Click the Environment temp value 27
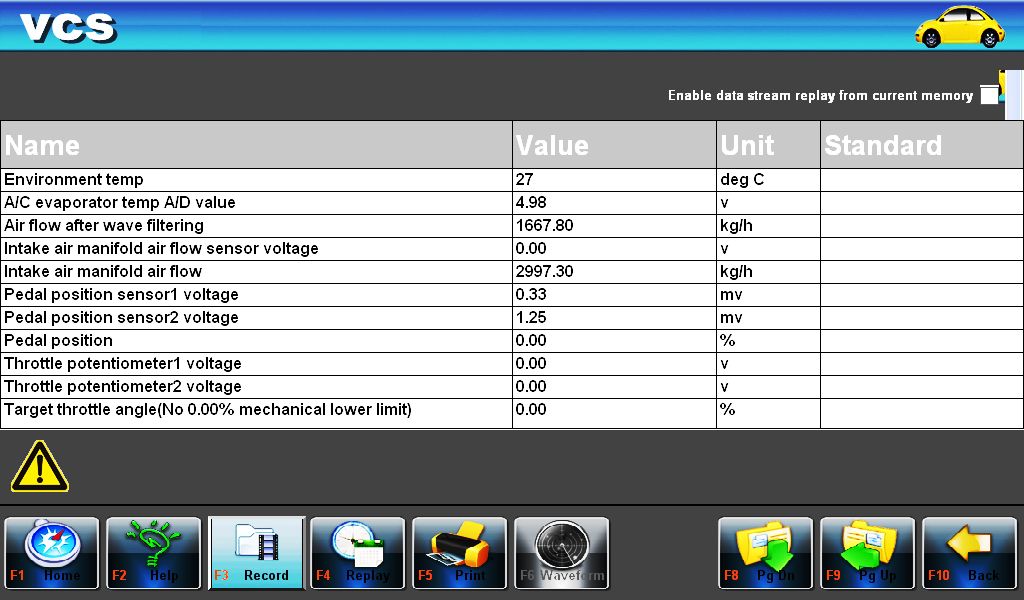 [x=524, y=180]
